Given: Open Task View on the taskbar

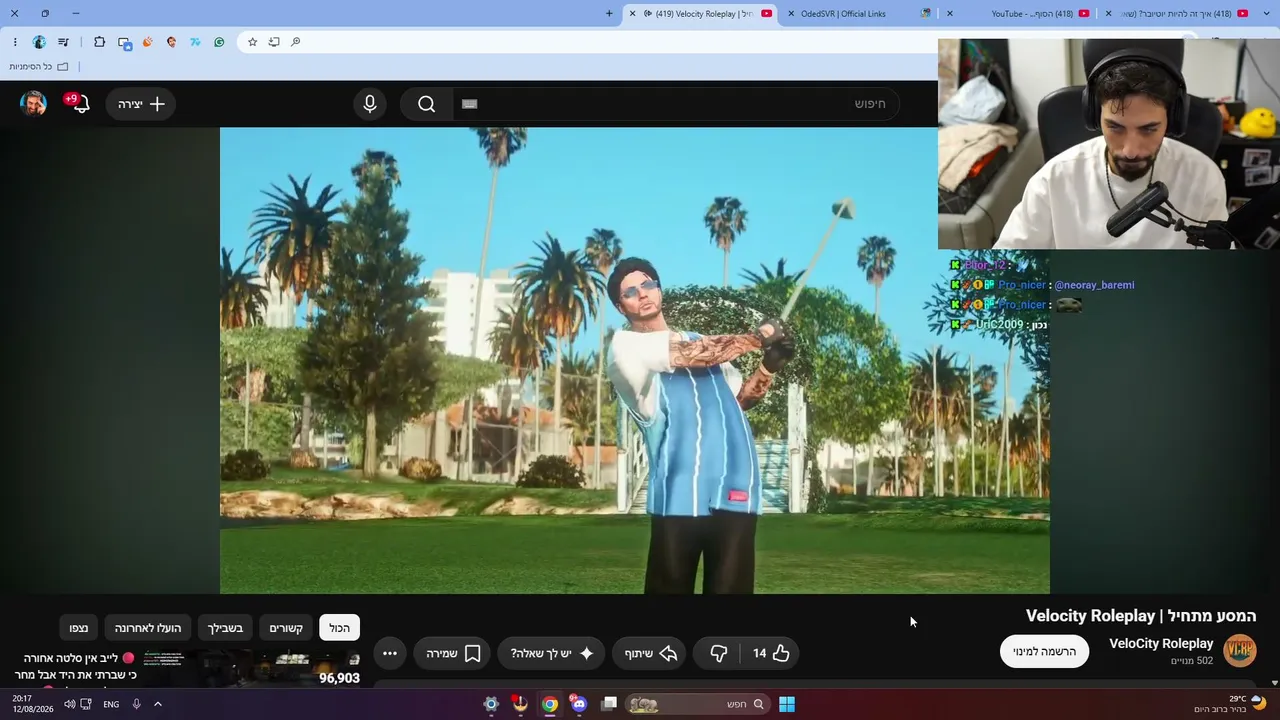Looking at the screenshot, I should click(609, 704).
